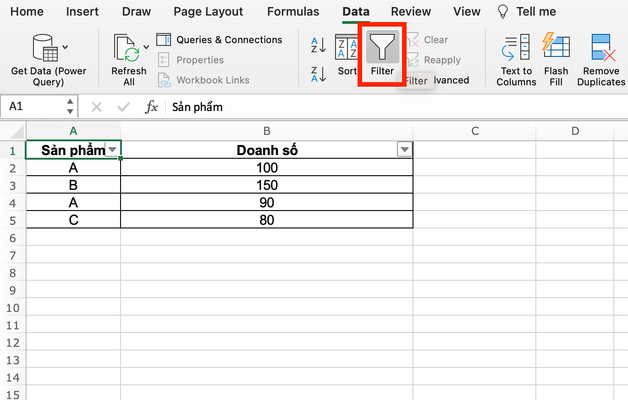The image size is (628, 400).
Task: Expand the Get Data dropdown arrow
Action: coord(65,47)
